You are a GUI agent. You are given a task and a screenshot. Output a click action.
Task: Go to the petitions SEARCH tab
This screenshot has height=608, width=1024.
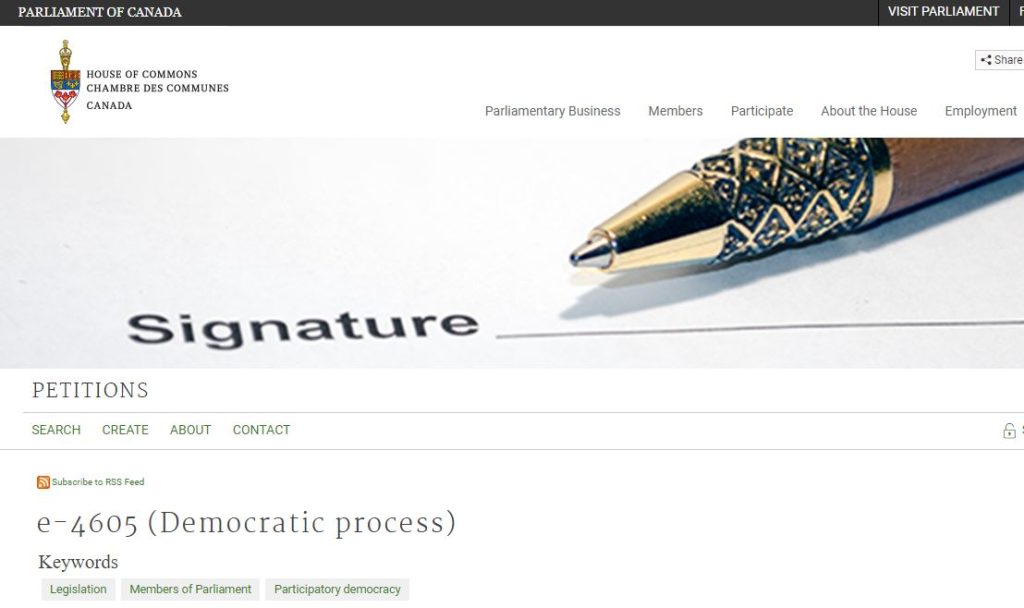click(56, 430)
